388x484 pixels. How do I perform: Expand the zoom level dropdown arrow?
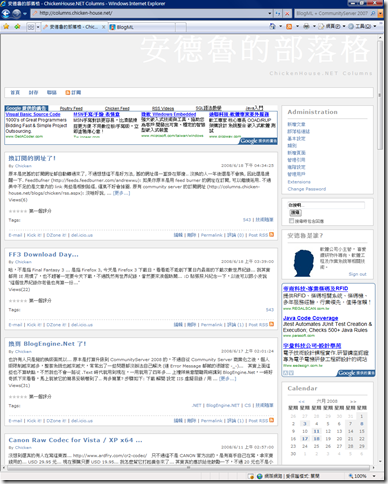(374, 476)
